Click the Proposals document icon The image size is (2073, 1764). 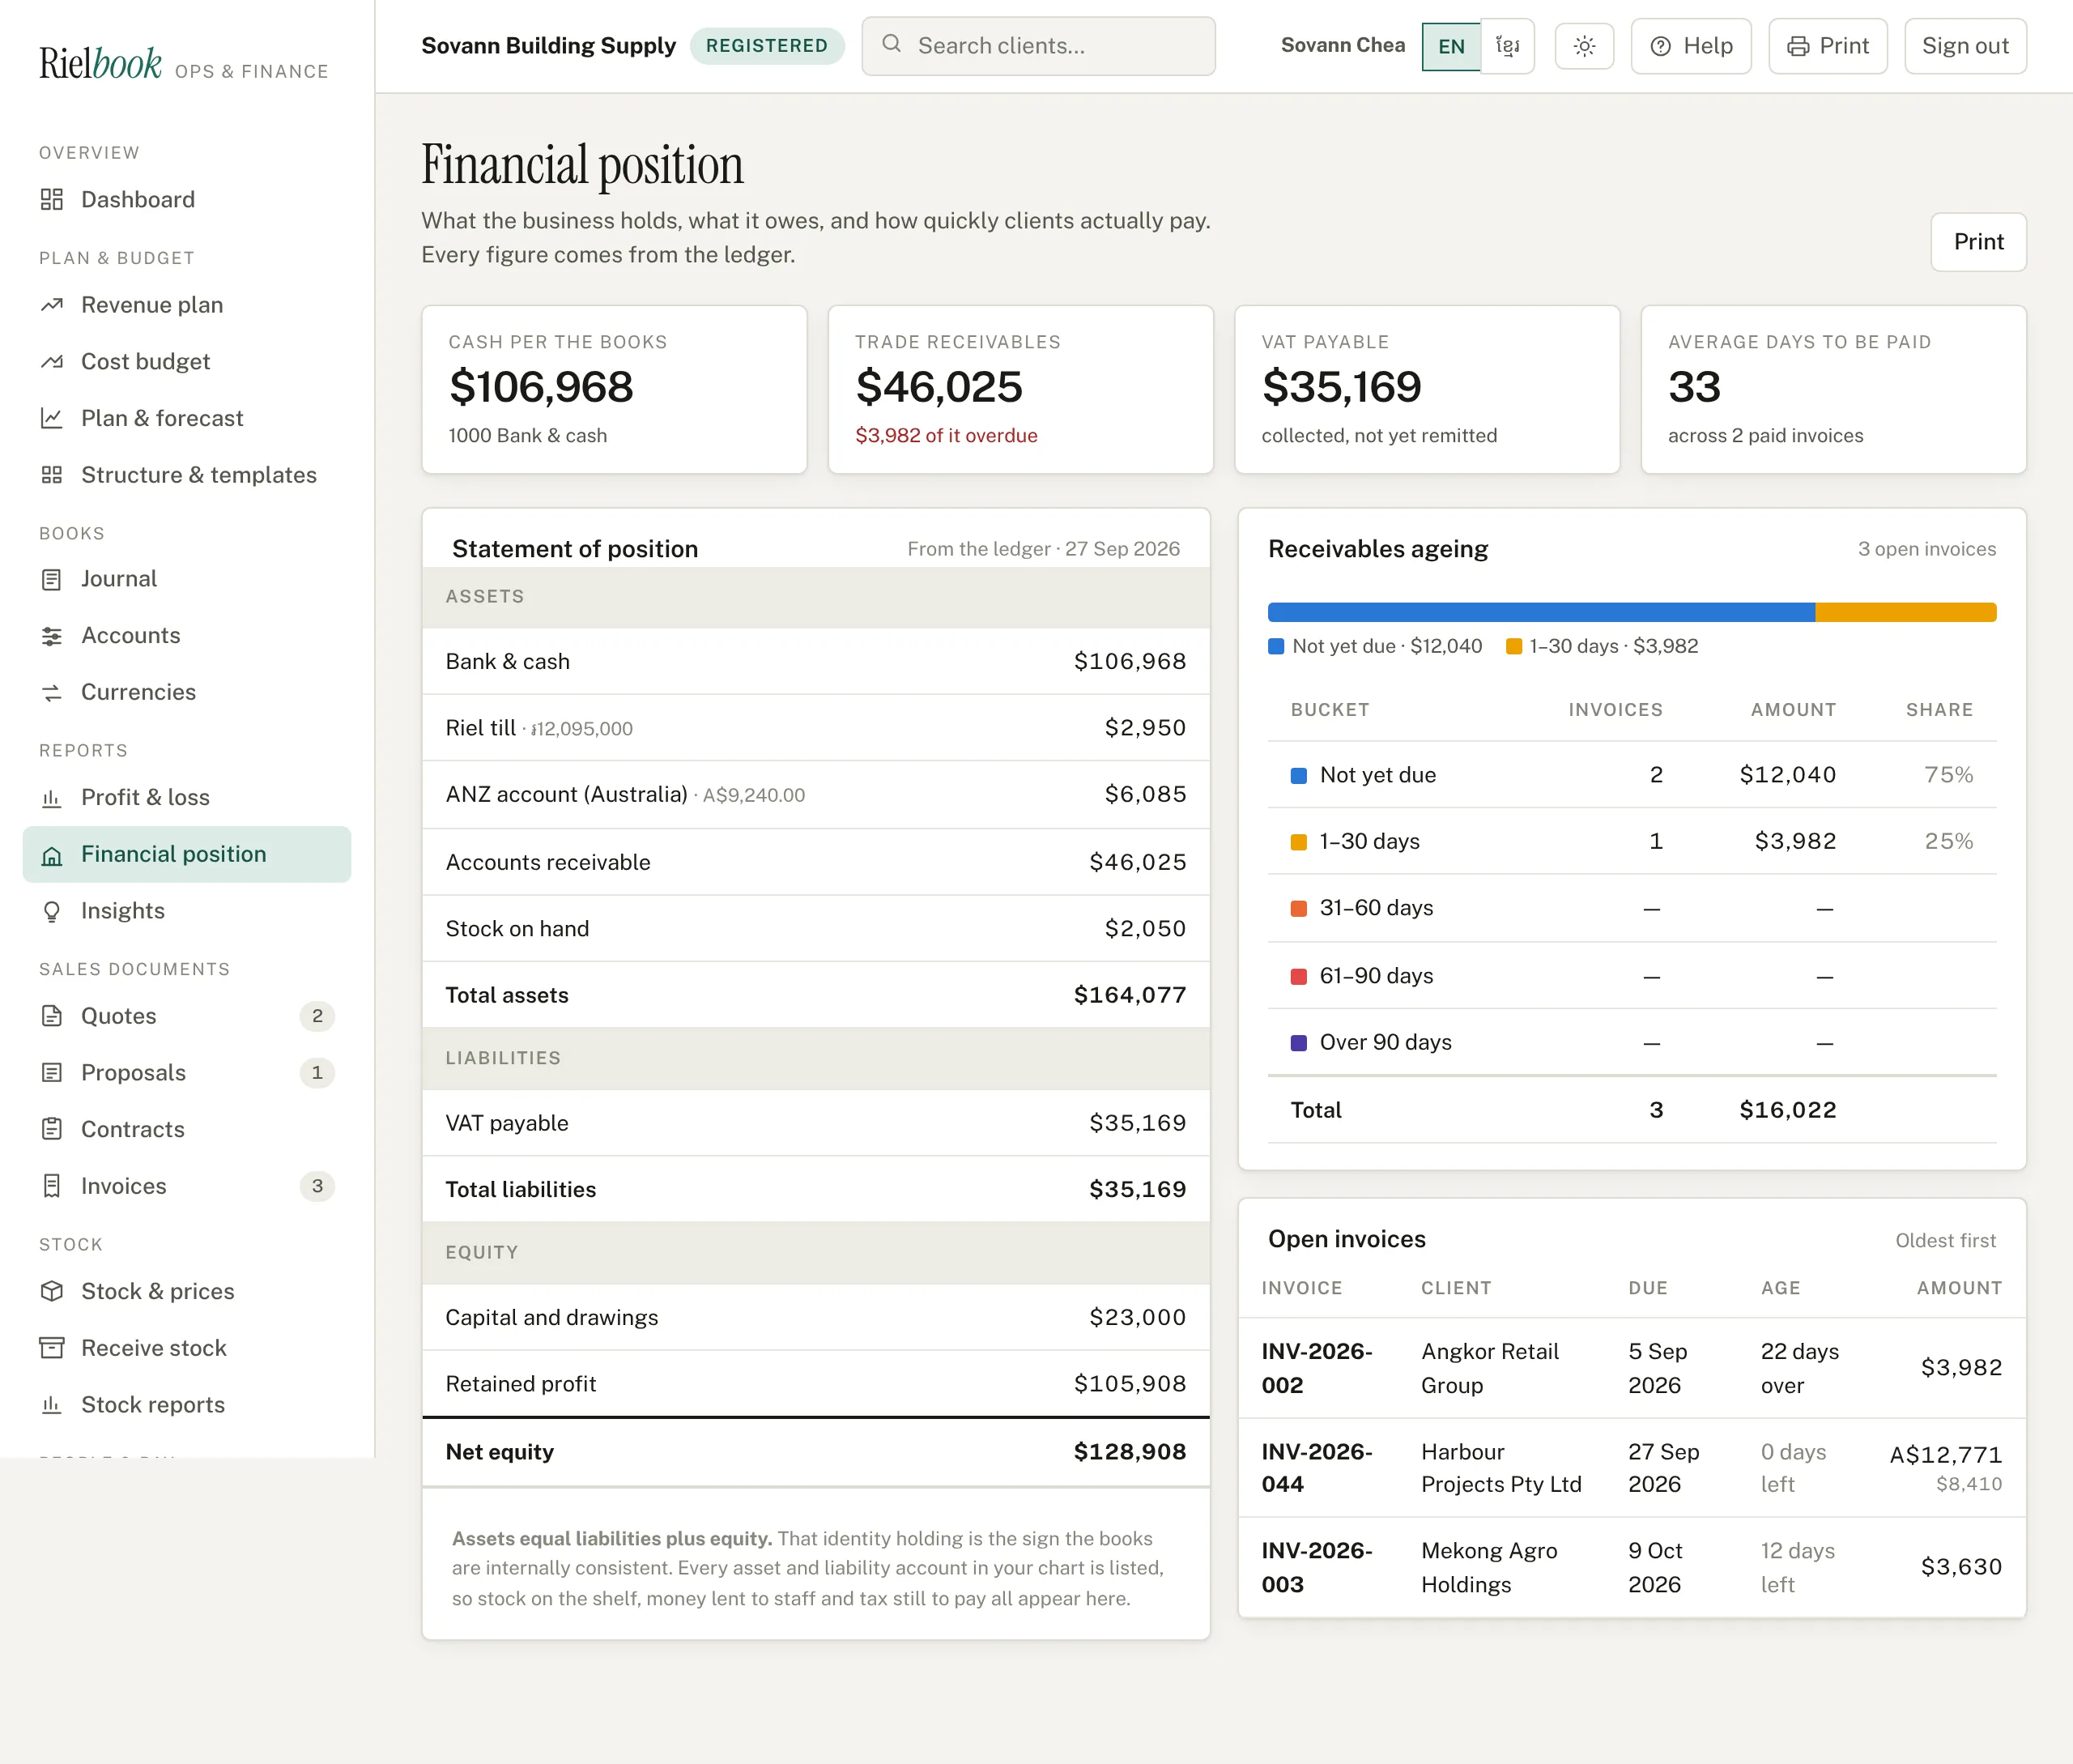click(52, 1072)
